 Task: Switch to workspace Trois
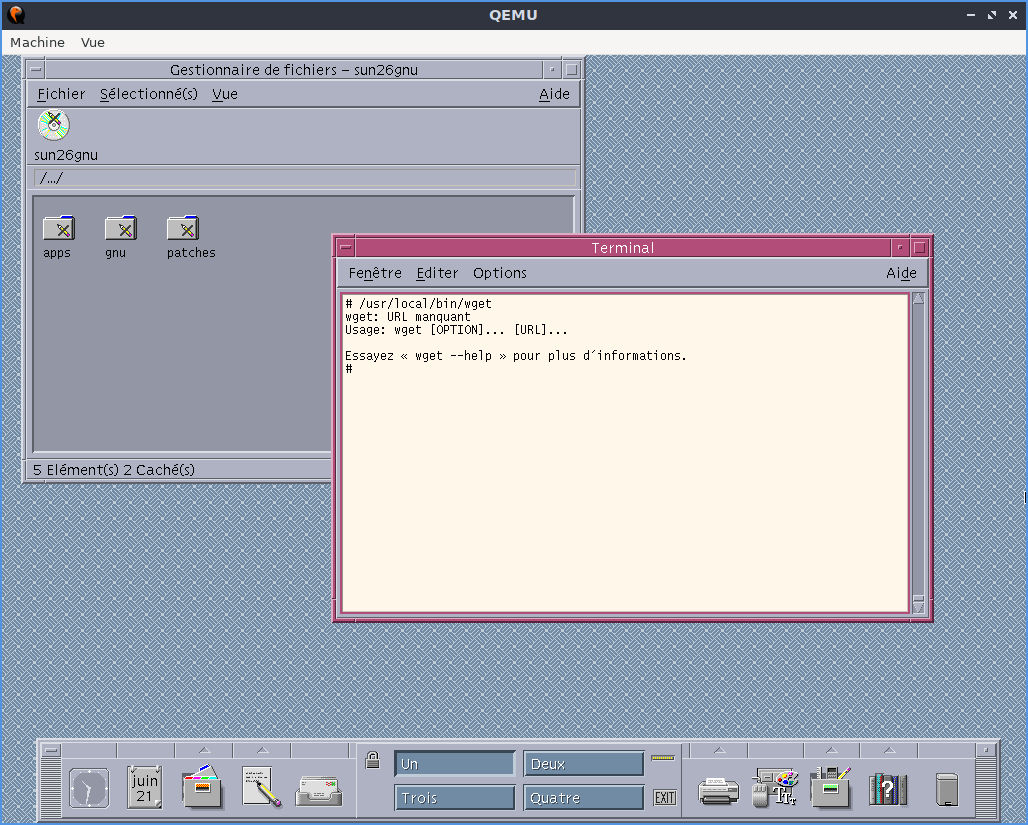coord(454,798)
